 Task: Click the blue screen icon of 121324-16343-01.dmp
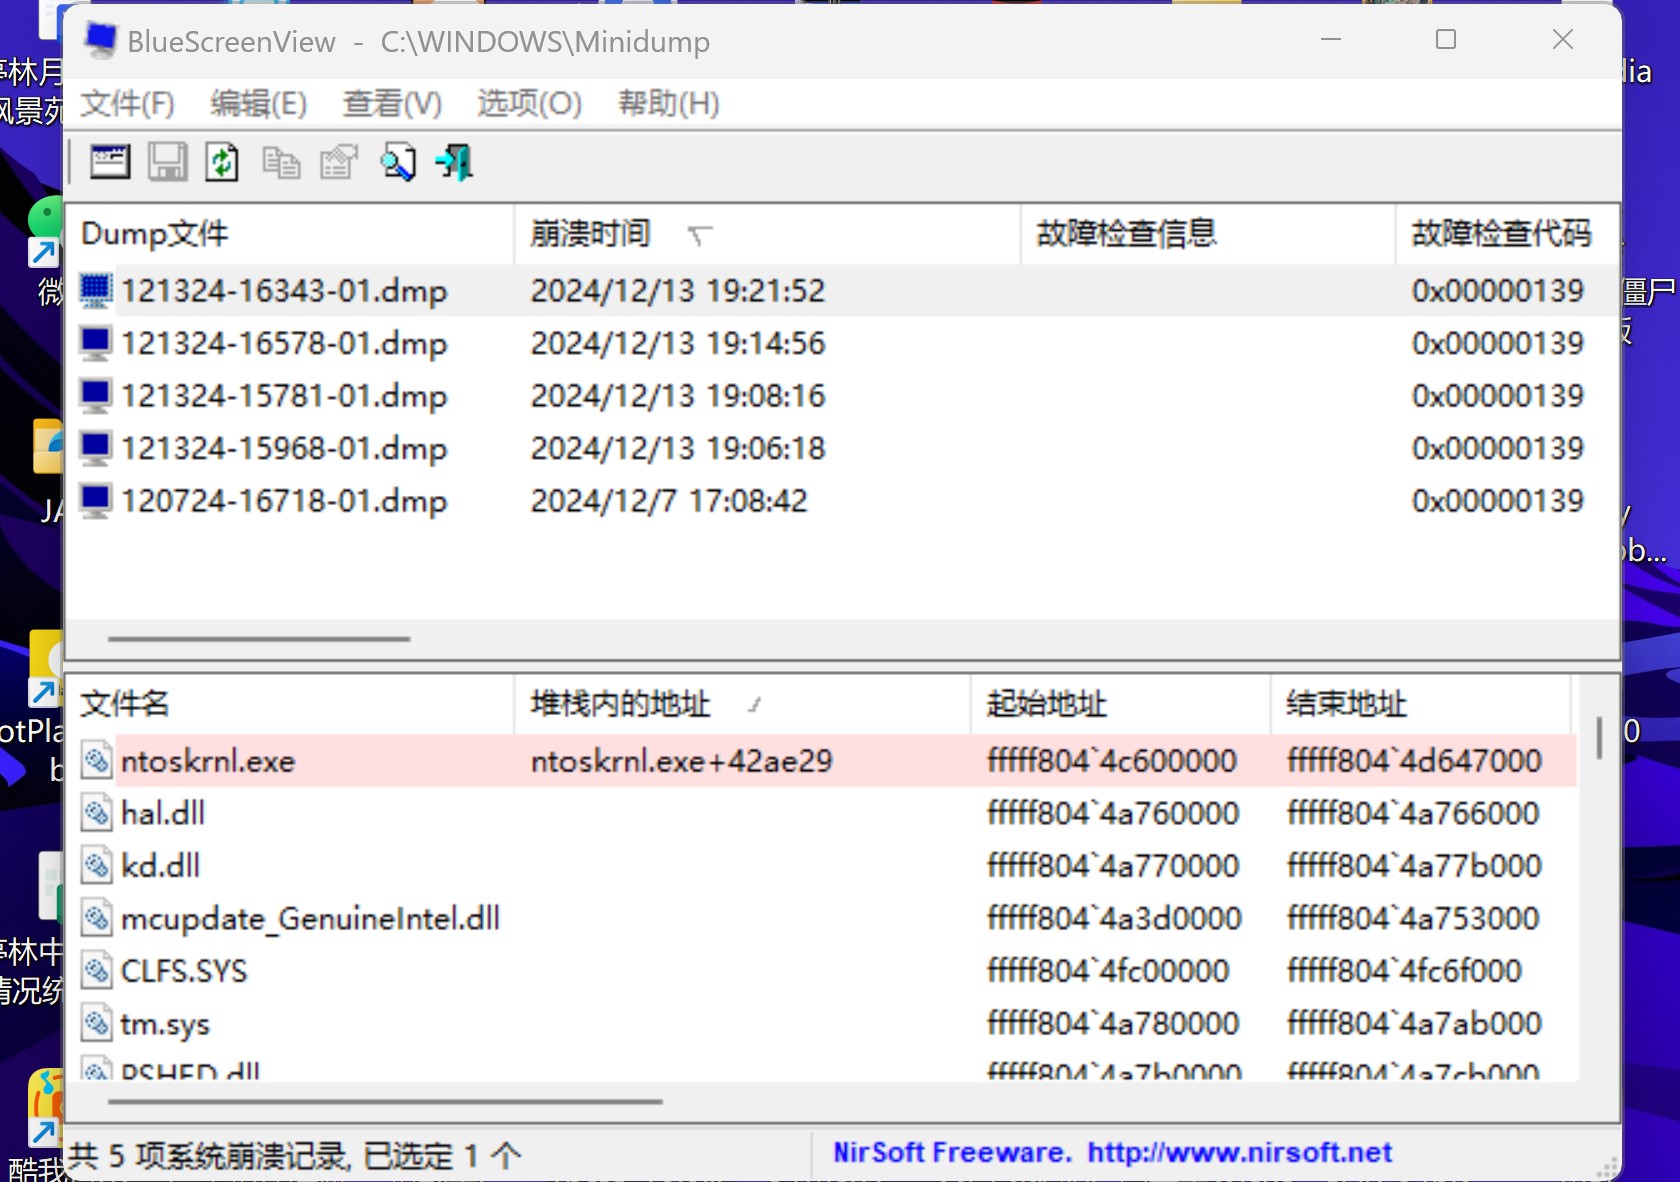[x=95, y=290]
